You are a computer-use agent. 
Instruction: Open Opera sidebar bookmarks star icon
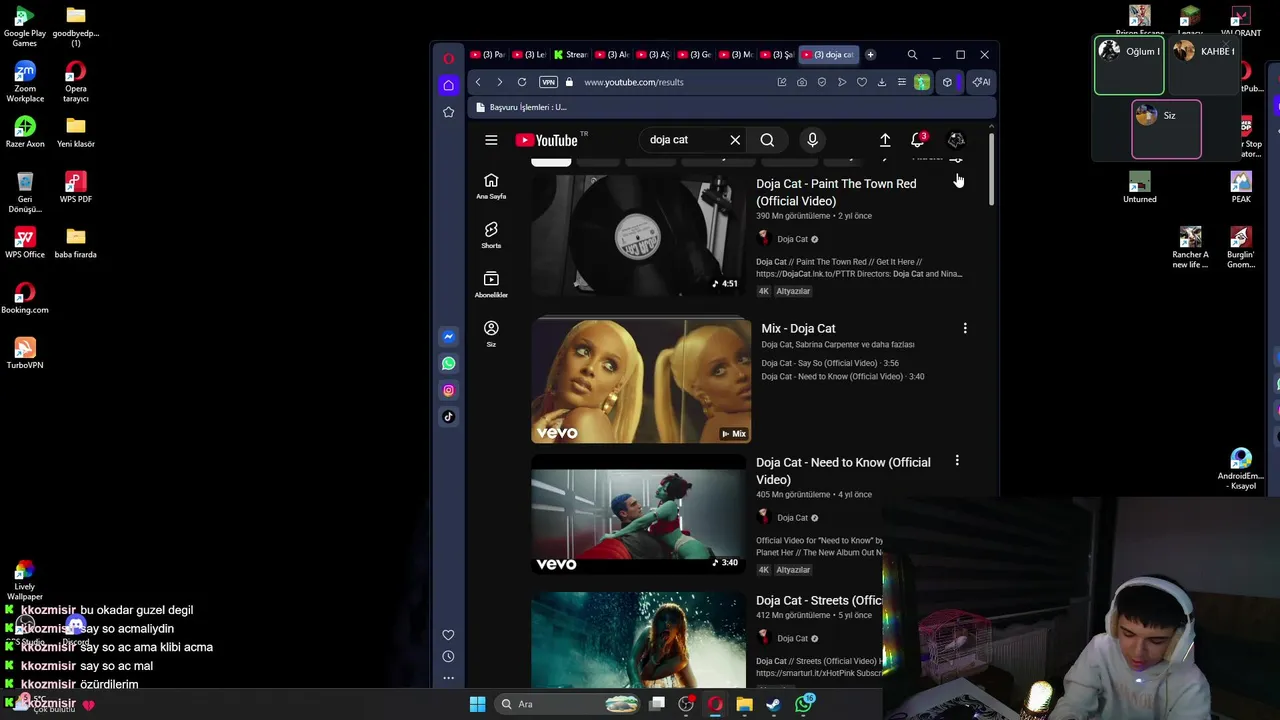(448, 112)
